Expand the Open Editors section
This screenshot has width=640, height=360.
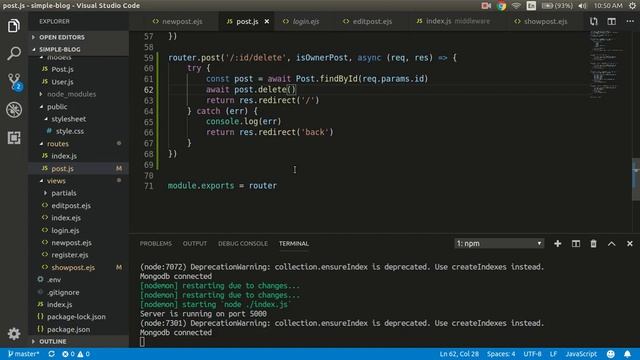coord(78,37)
